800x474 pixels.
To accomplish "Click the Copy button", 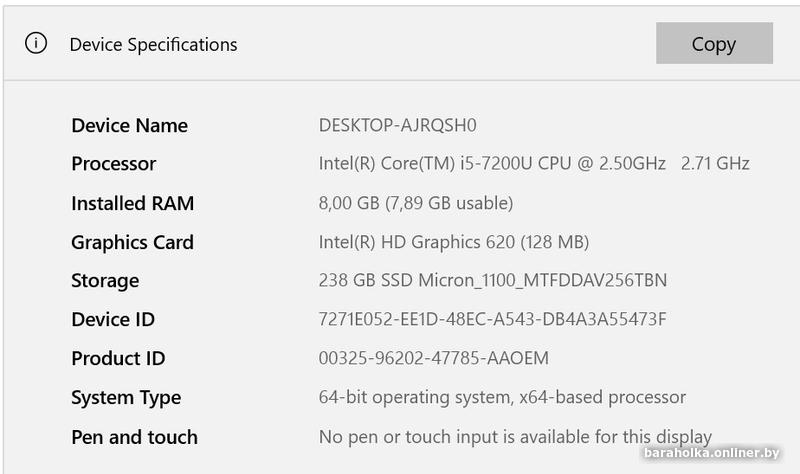I will (713, 44).
